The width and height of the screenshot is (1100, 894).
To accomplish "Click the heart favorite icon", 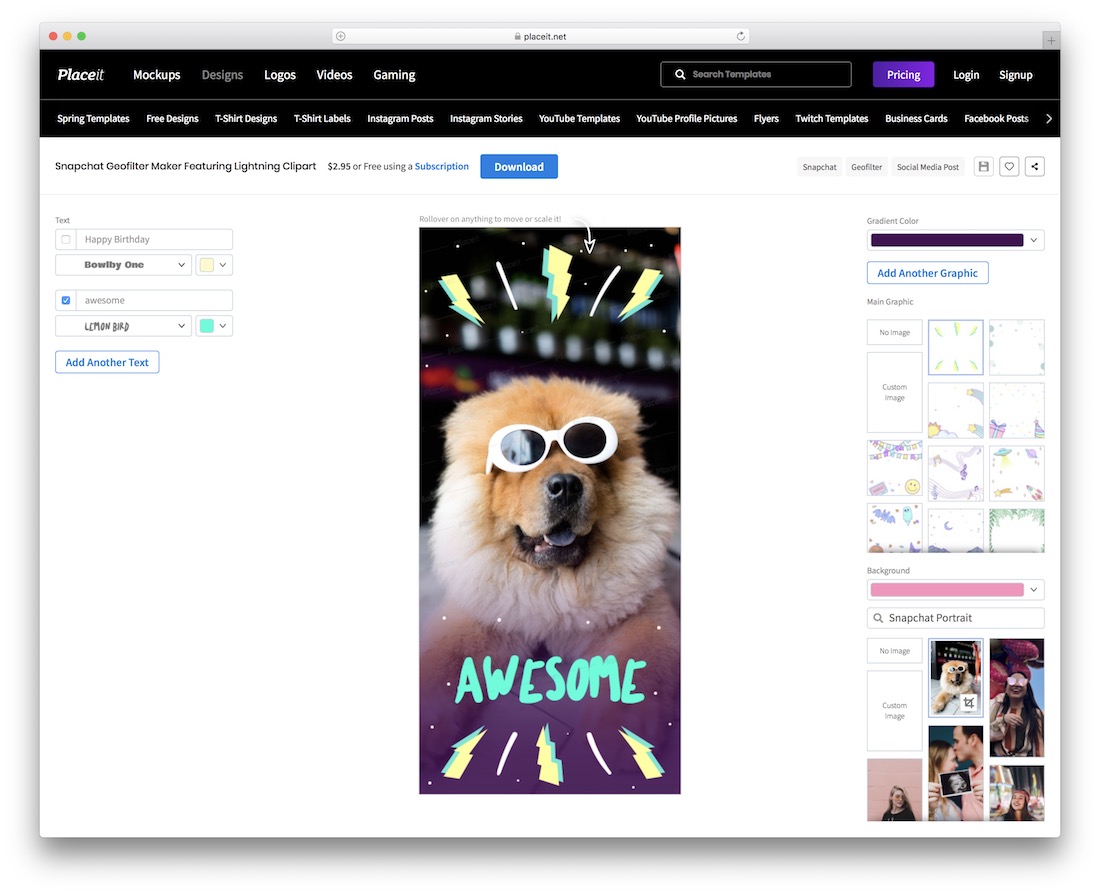I will coord(1009,166).
